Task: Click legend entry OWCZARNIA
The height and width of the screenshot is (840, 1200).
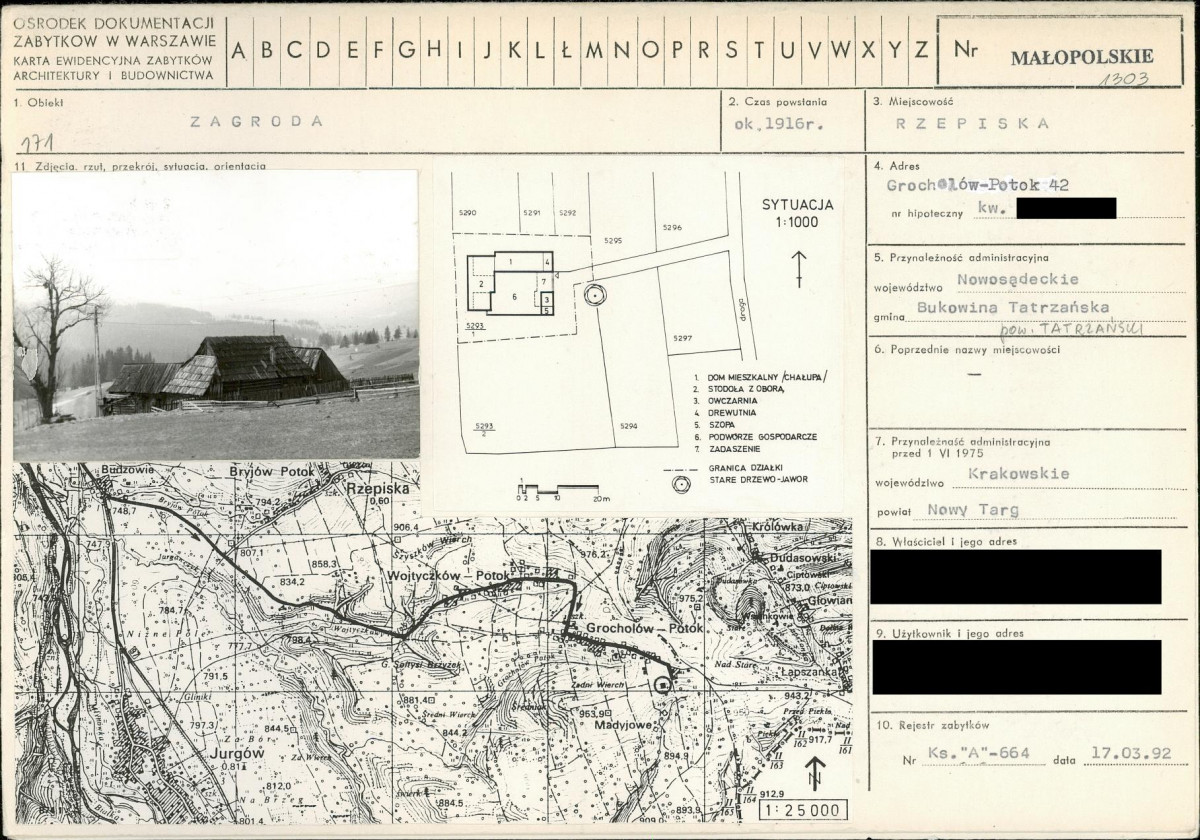Action: (x=732, y=401)
